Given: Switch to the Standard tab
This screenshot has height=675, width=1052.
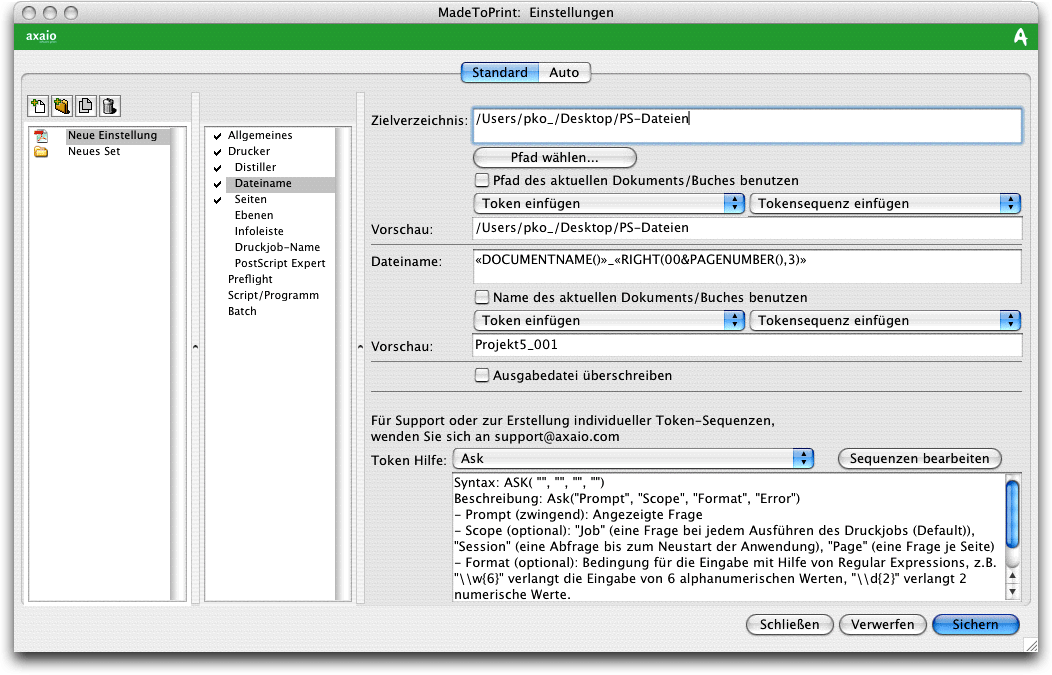Looking at the screenshot, I should [500, 72].
